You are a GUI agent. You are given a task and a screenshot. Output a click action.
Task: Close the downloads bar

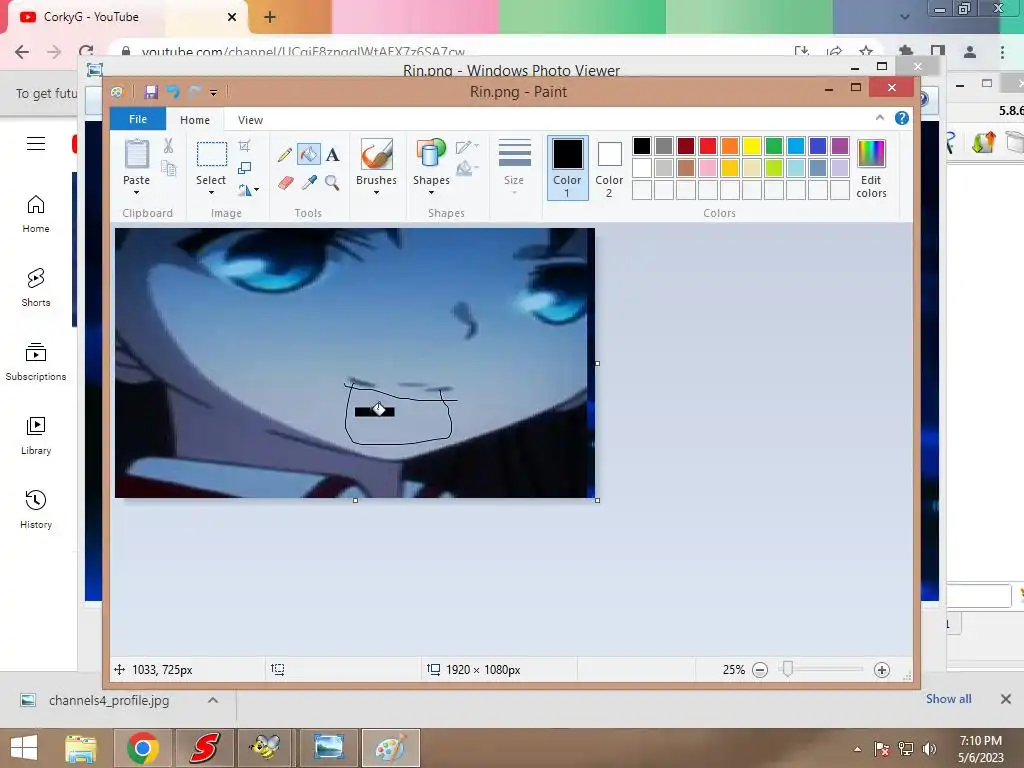(x=1006, y=699)
